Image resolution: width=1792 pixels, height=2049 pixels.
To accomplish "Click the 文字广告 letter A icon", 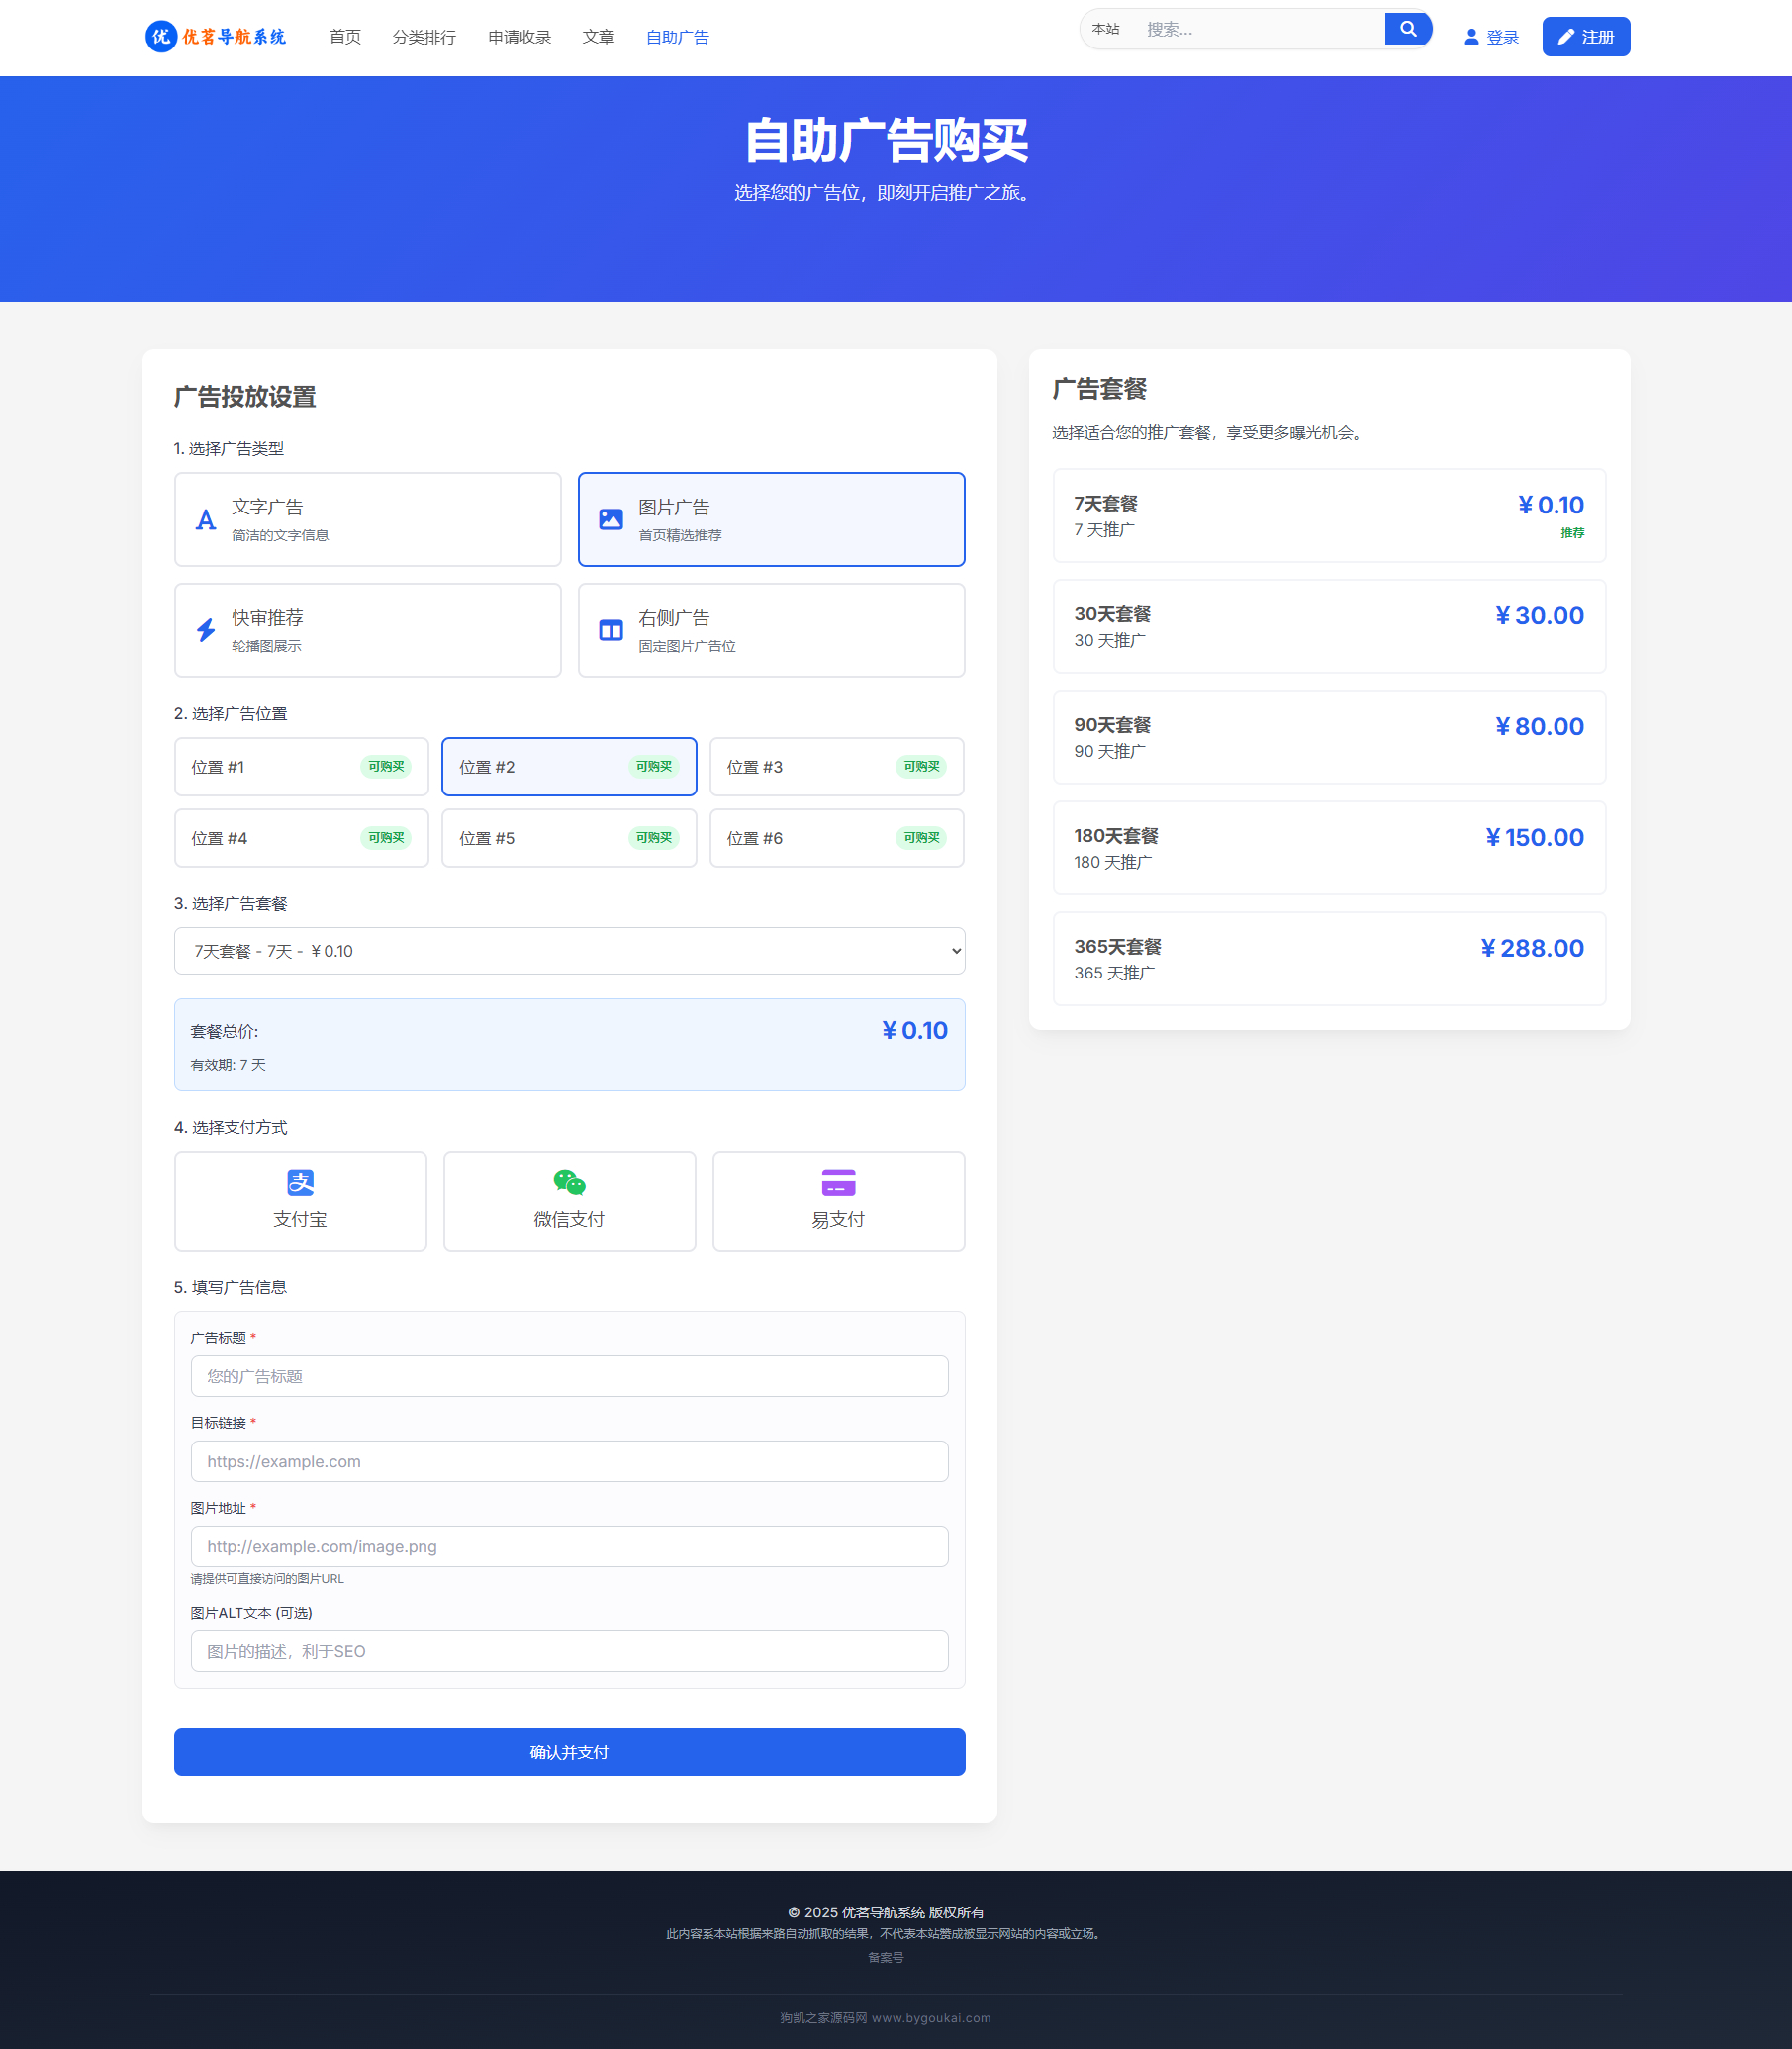I will pyautogui.click(x=206, y=520).
